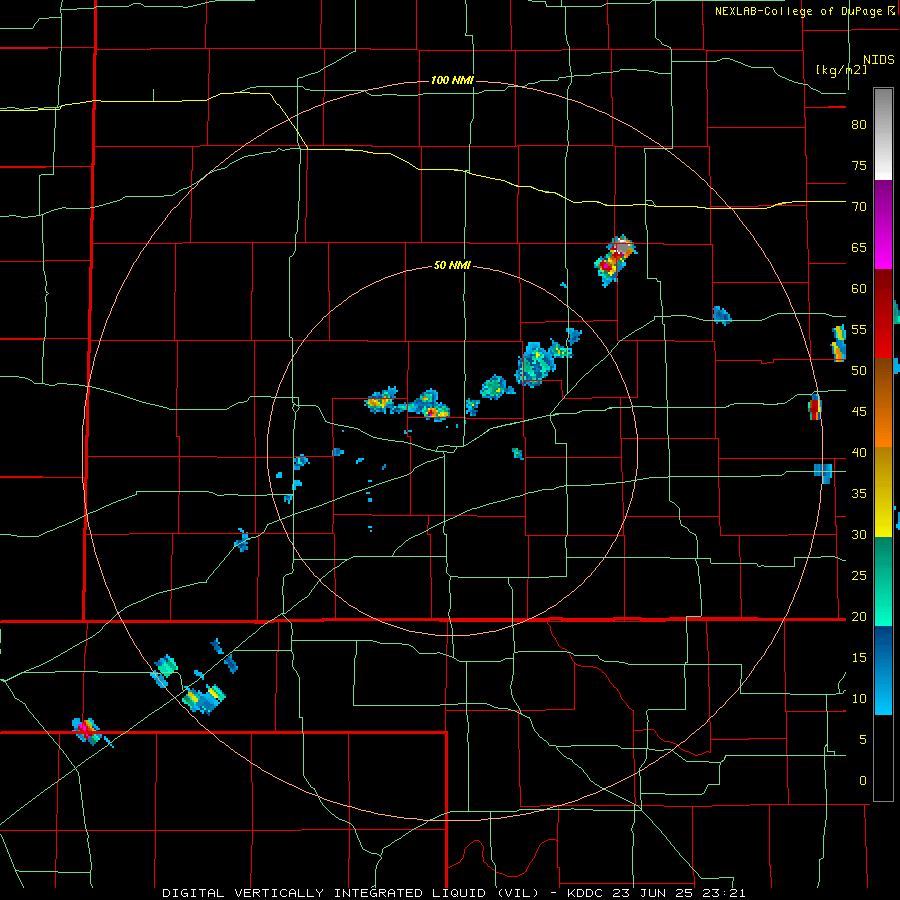Image resolution: width=900 pixels, height=900 pixels.
Task: Click the 5 value on color scale
Action: (863, 739)
